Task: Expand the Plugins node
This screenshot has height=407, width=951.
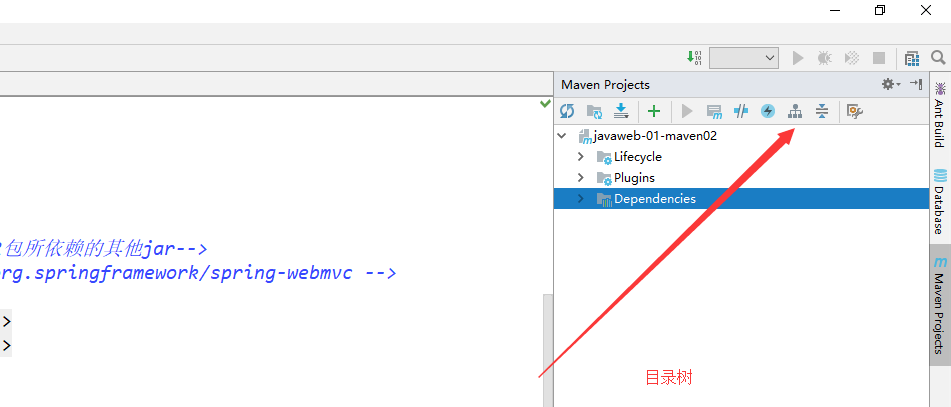Action: [x=581, y=178]
